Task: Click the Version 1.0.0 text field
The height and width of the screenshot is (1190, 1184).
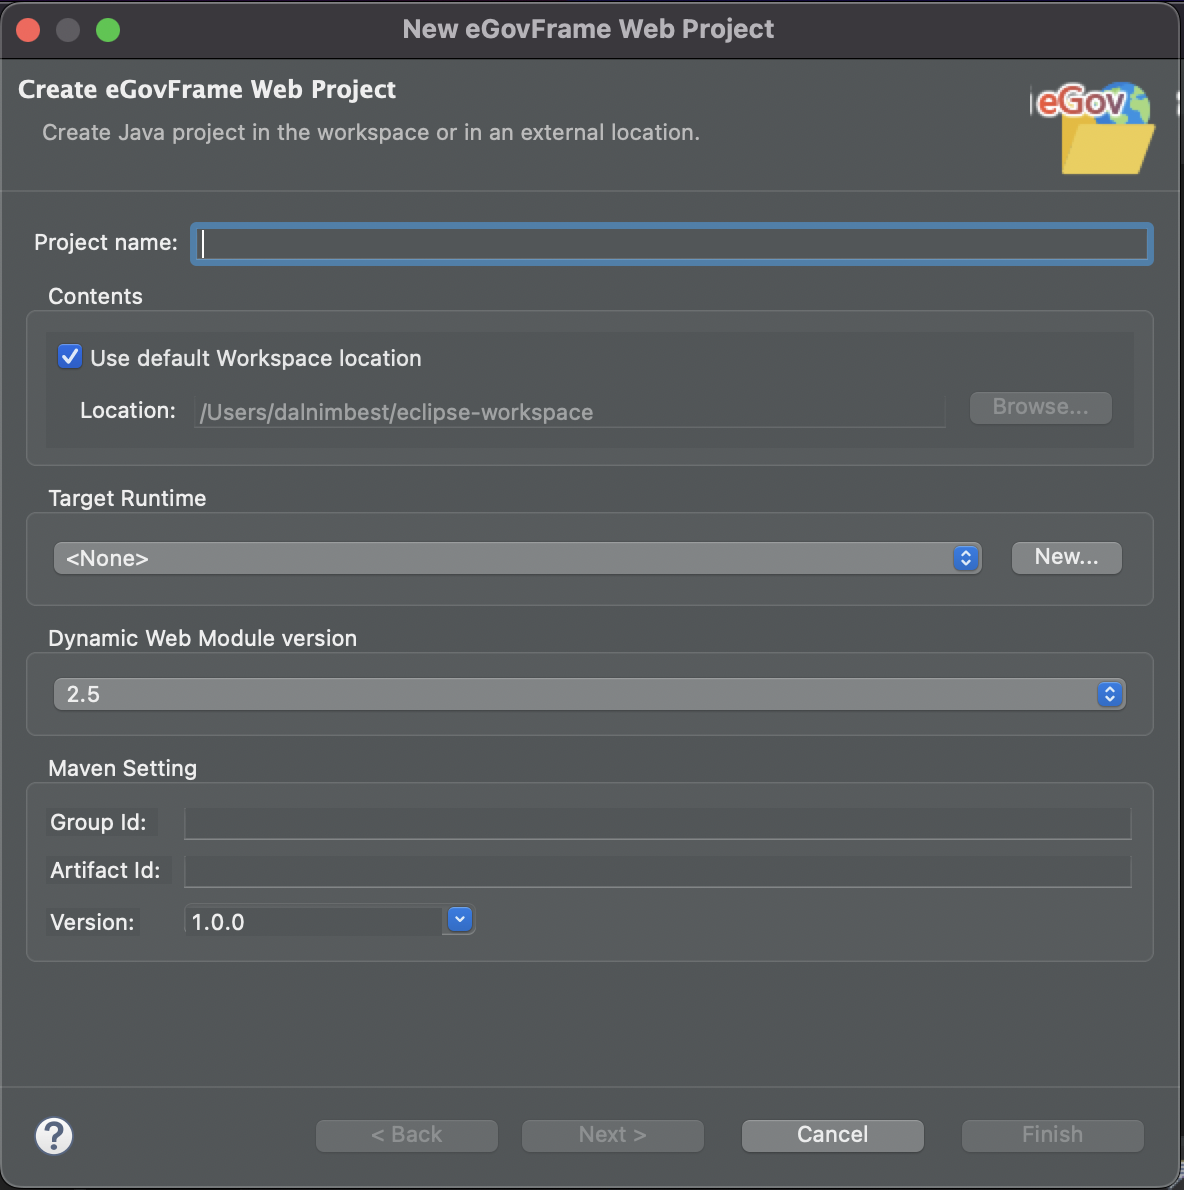Action: 313,921
